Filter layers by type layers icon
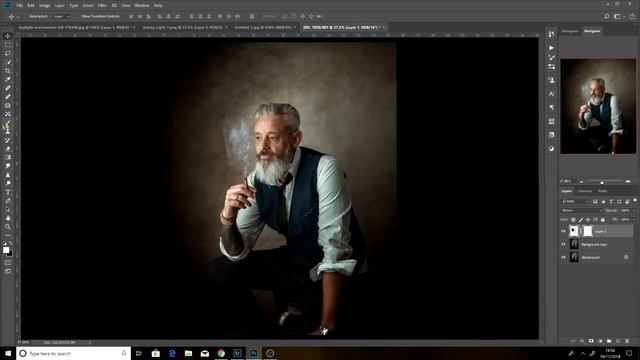The height and width of the screenshot is (360, 640). 611,202
